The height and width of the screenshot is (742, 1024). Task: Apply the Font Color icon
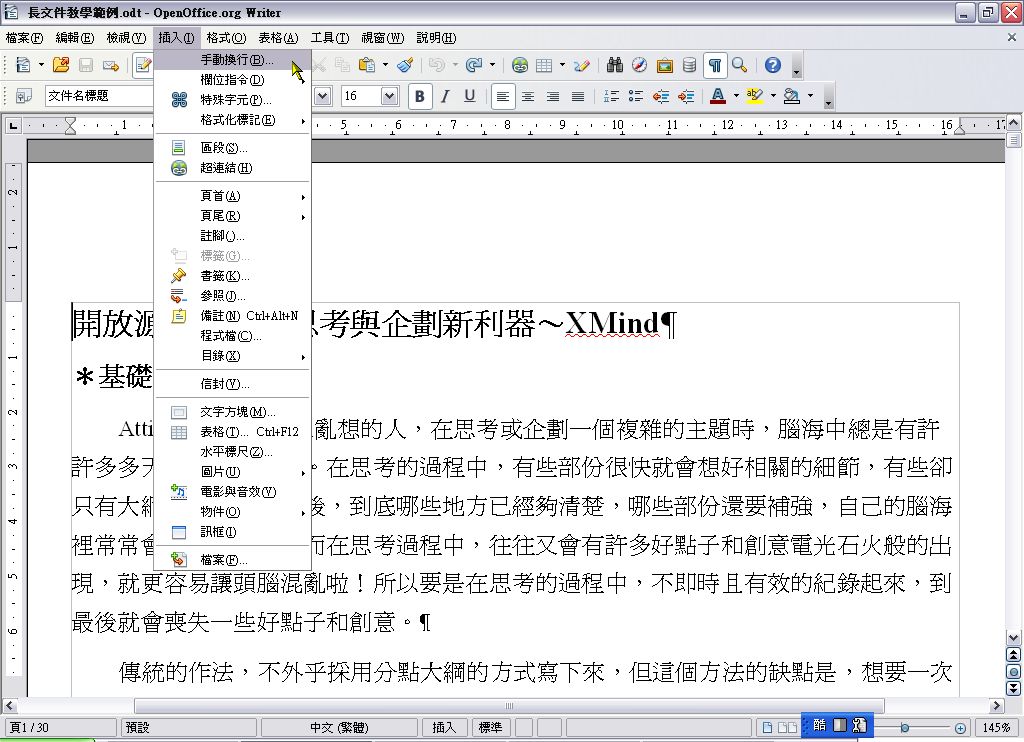[718, 96]
